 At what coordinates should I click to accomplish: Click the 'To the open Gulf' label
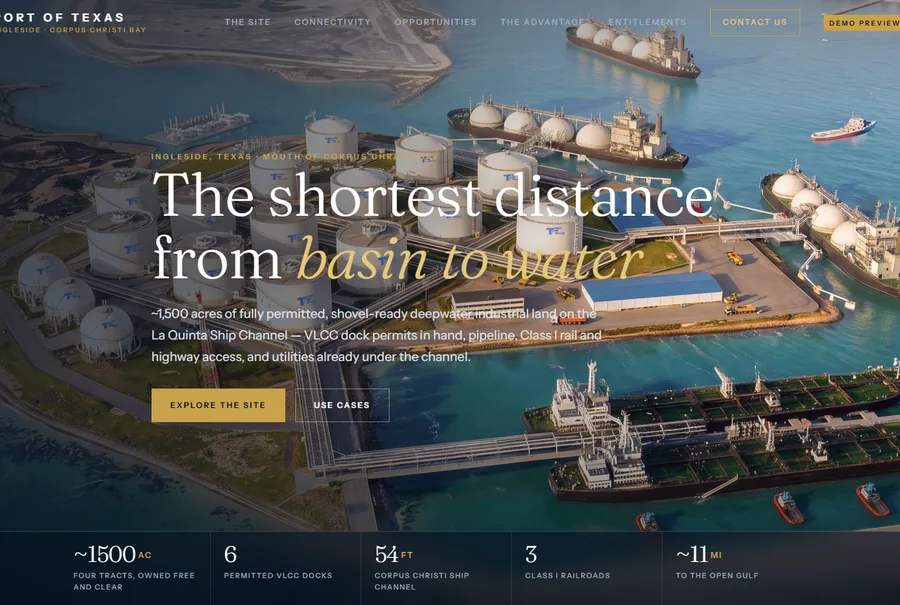coord(717,575)
